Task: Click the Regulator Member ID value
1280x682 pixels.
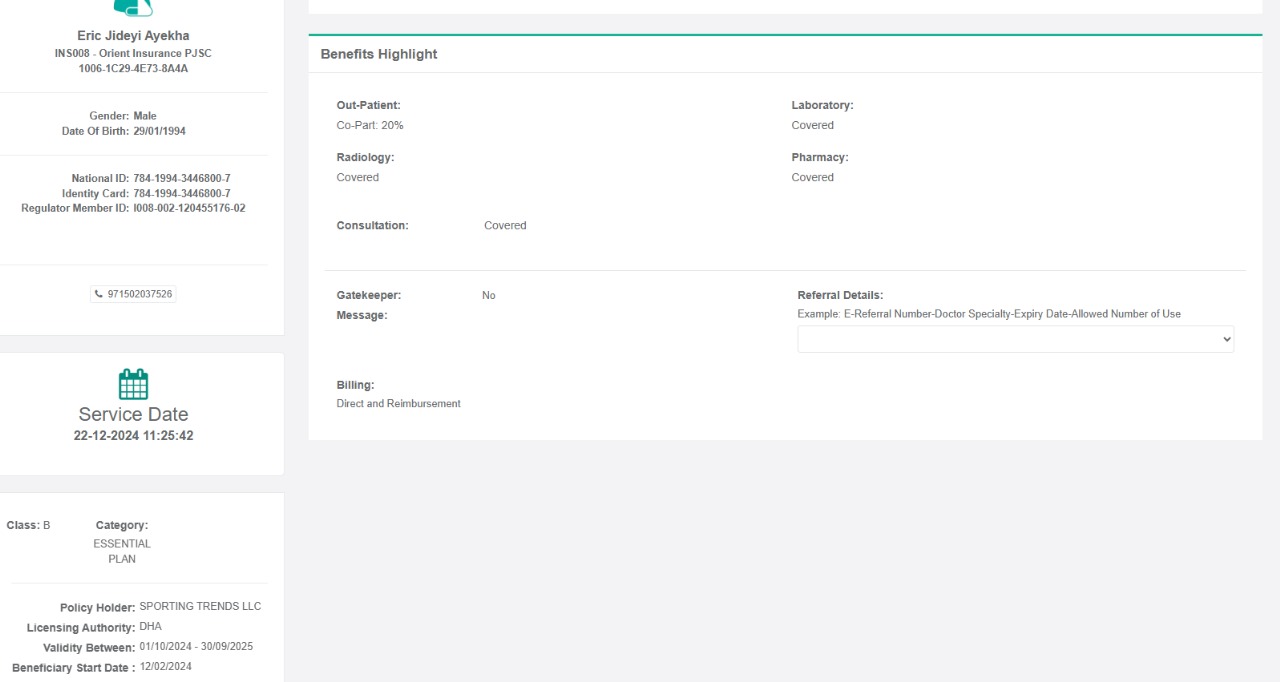Action: [189, 208]
